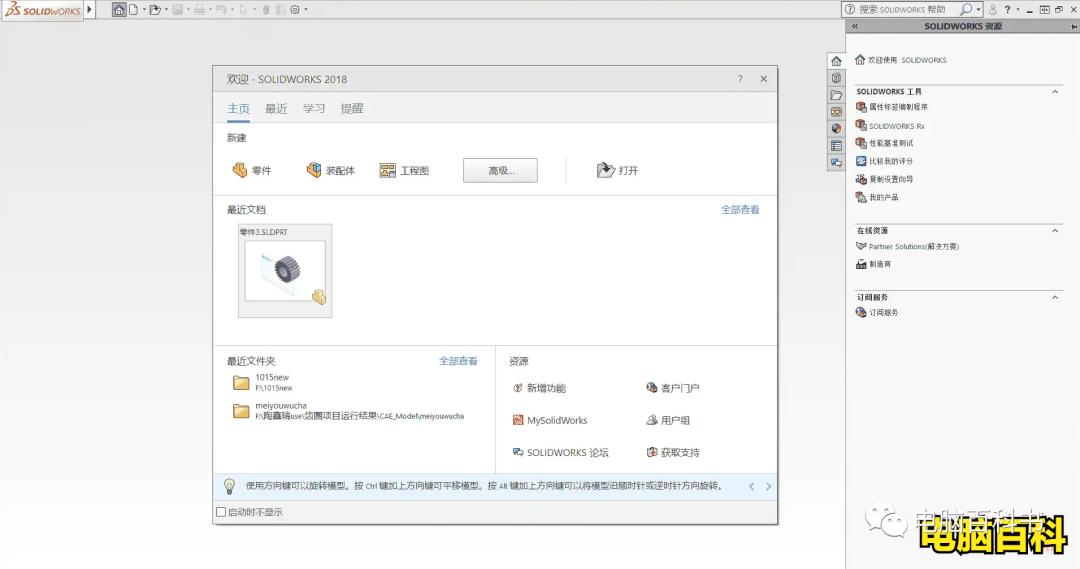Open dropdown arrow next to Open icon
The image size is (1080, 569).
166,10
